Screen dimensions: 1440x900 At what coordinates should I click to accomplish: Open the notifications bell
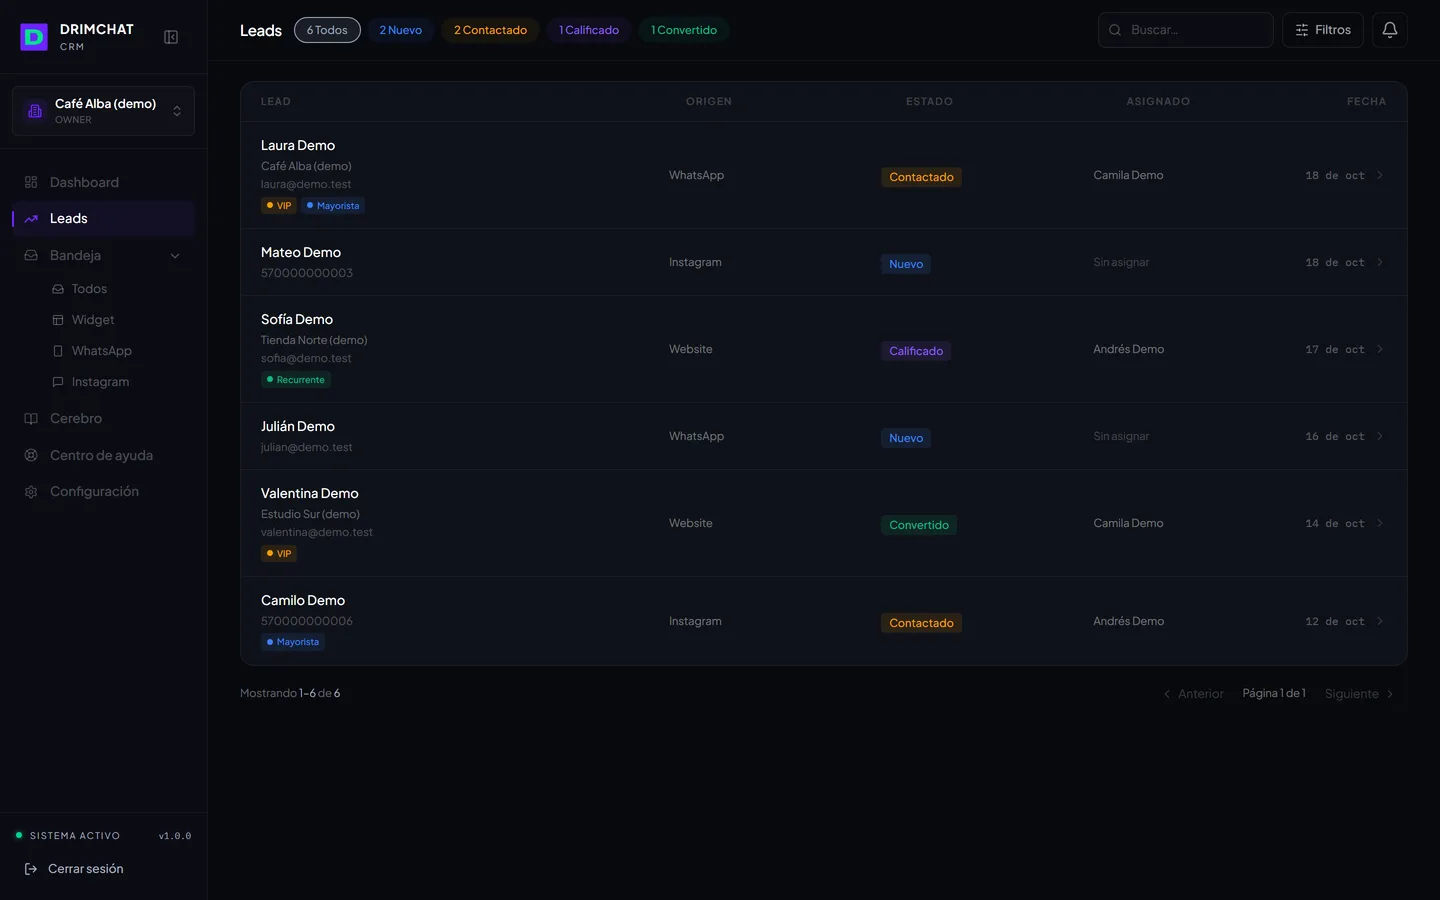[1390, 30]
